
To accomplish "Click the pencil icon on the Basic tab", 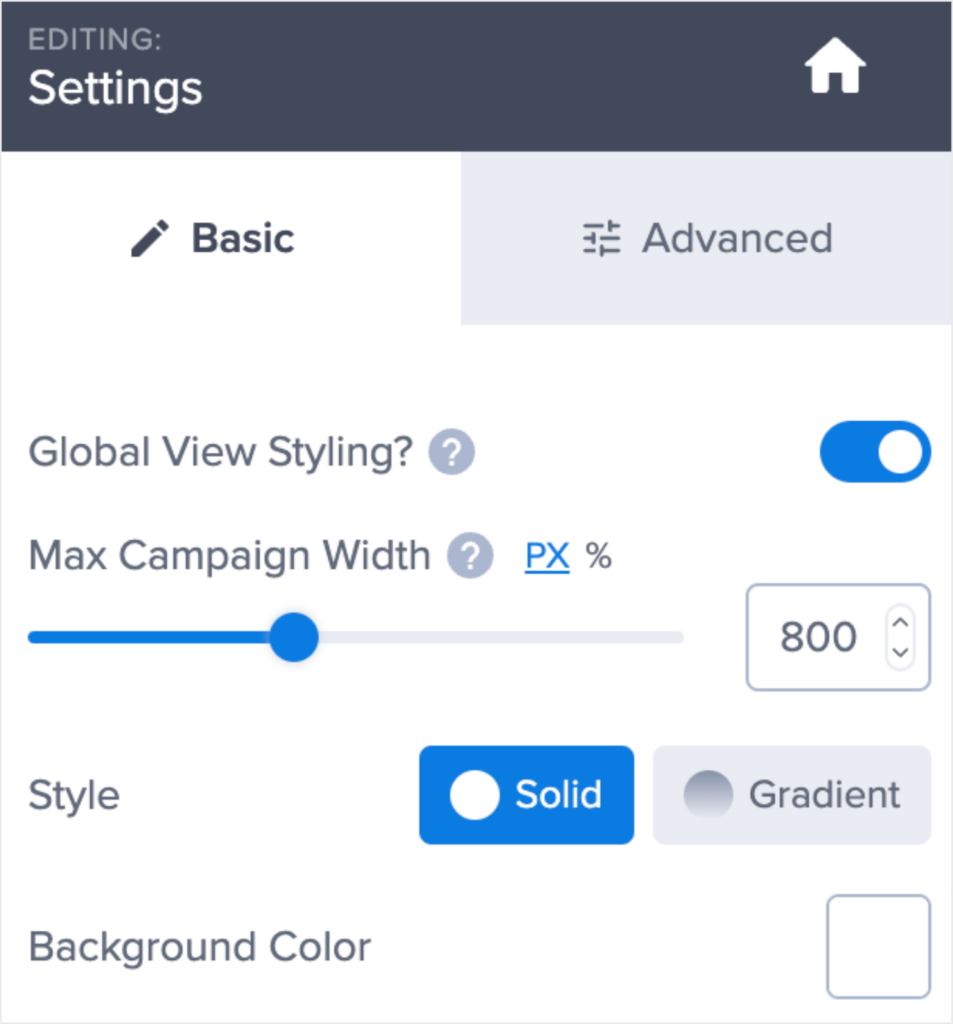I will tap(150, 238).
